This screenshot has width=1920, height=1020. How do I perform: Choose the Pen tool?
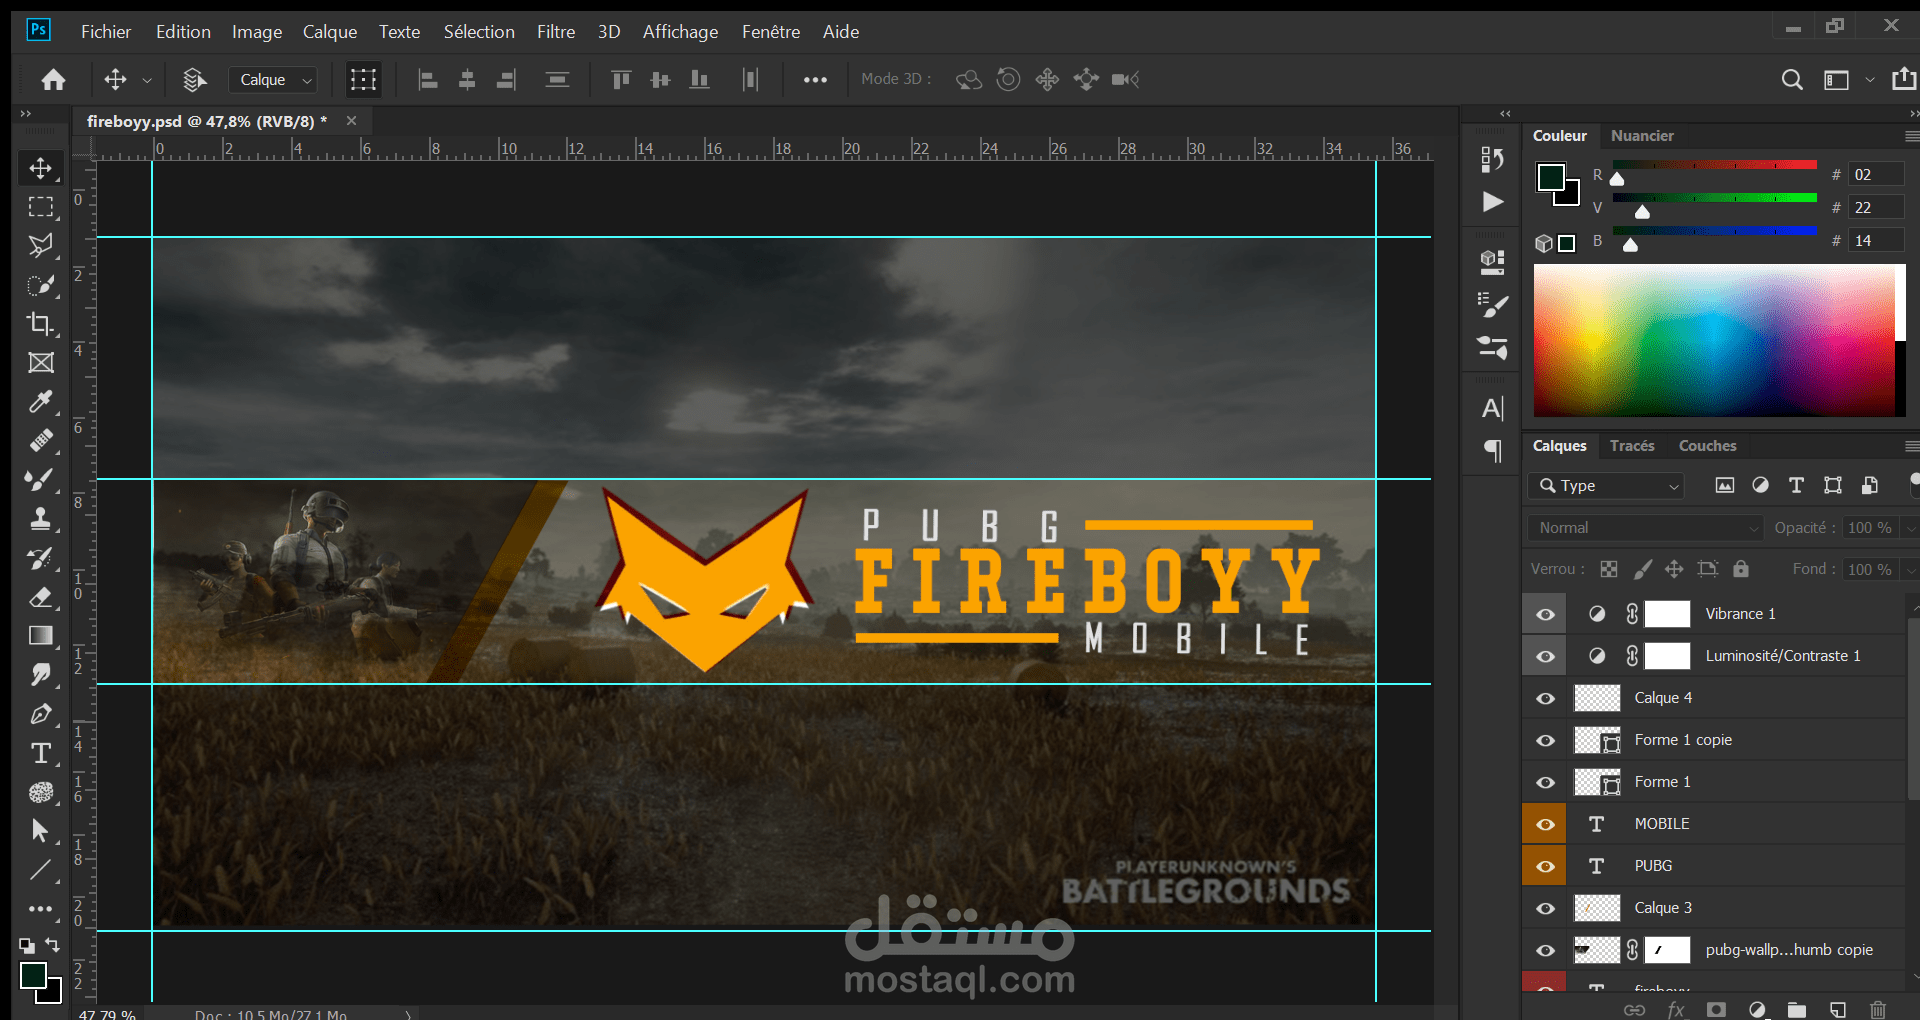tap(40, 714)
